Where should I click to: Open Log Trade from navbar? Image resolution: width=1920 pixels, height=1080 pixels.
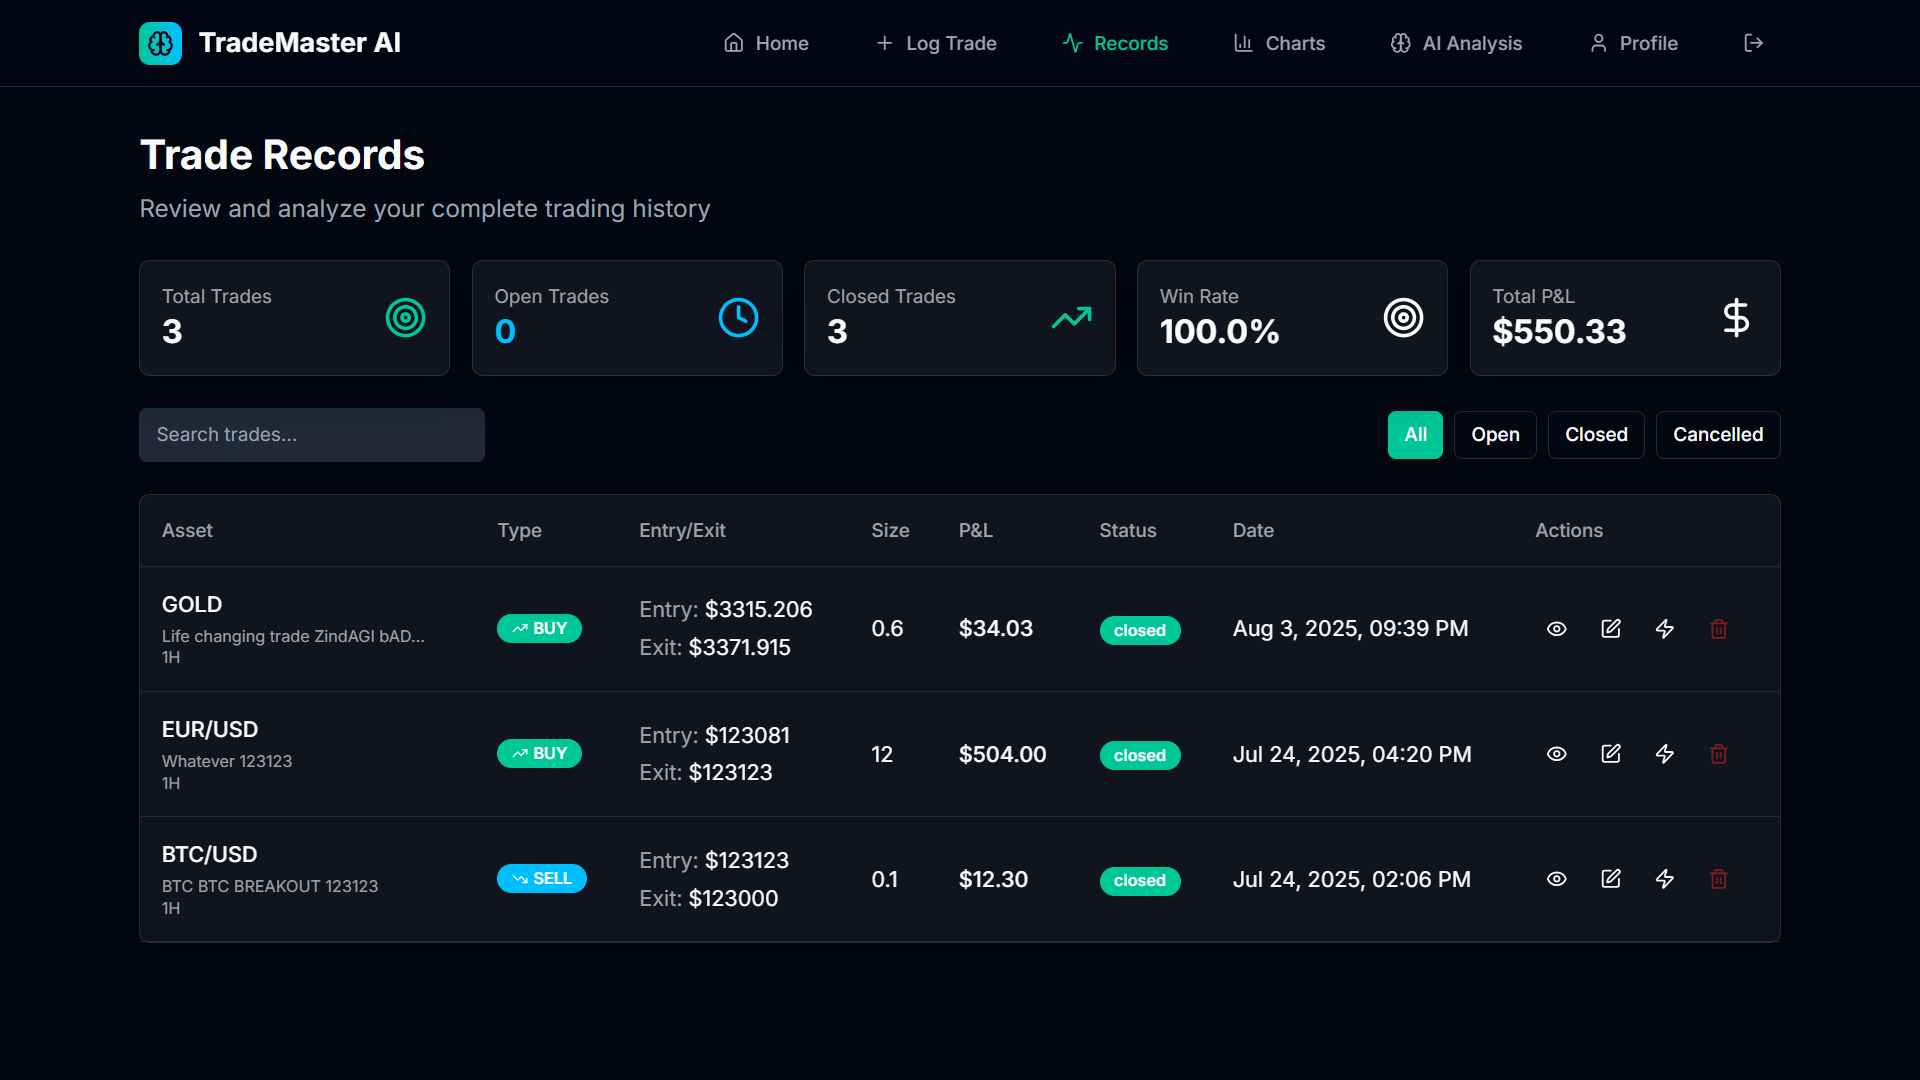coord(936,43)
